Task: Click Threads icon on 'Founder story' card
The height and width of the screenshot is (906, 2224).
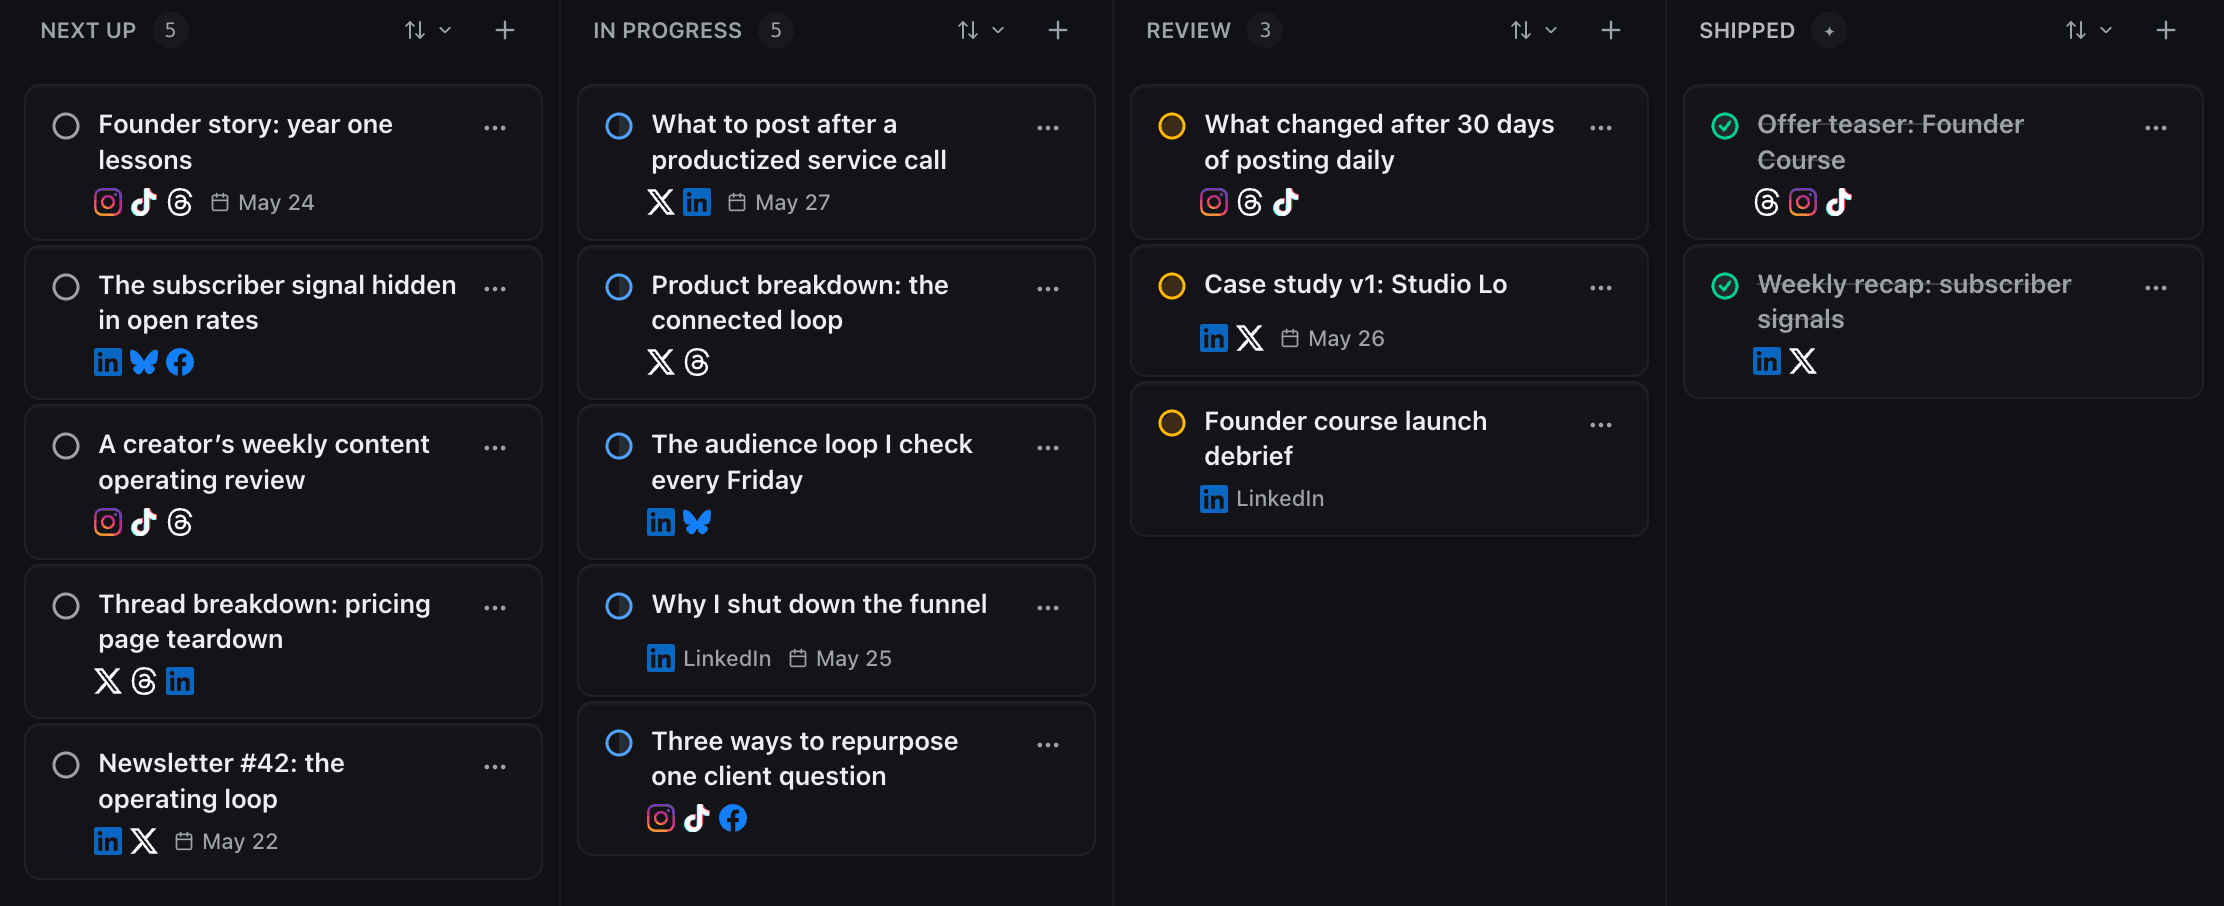Action: 180,202
